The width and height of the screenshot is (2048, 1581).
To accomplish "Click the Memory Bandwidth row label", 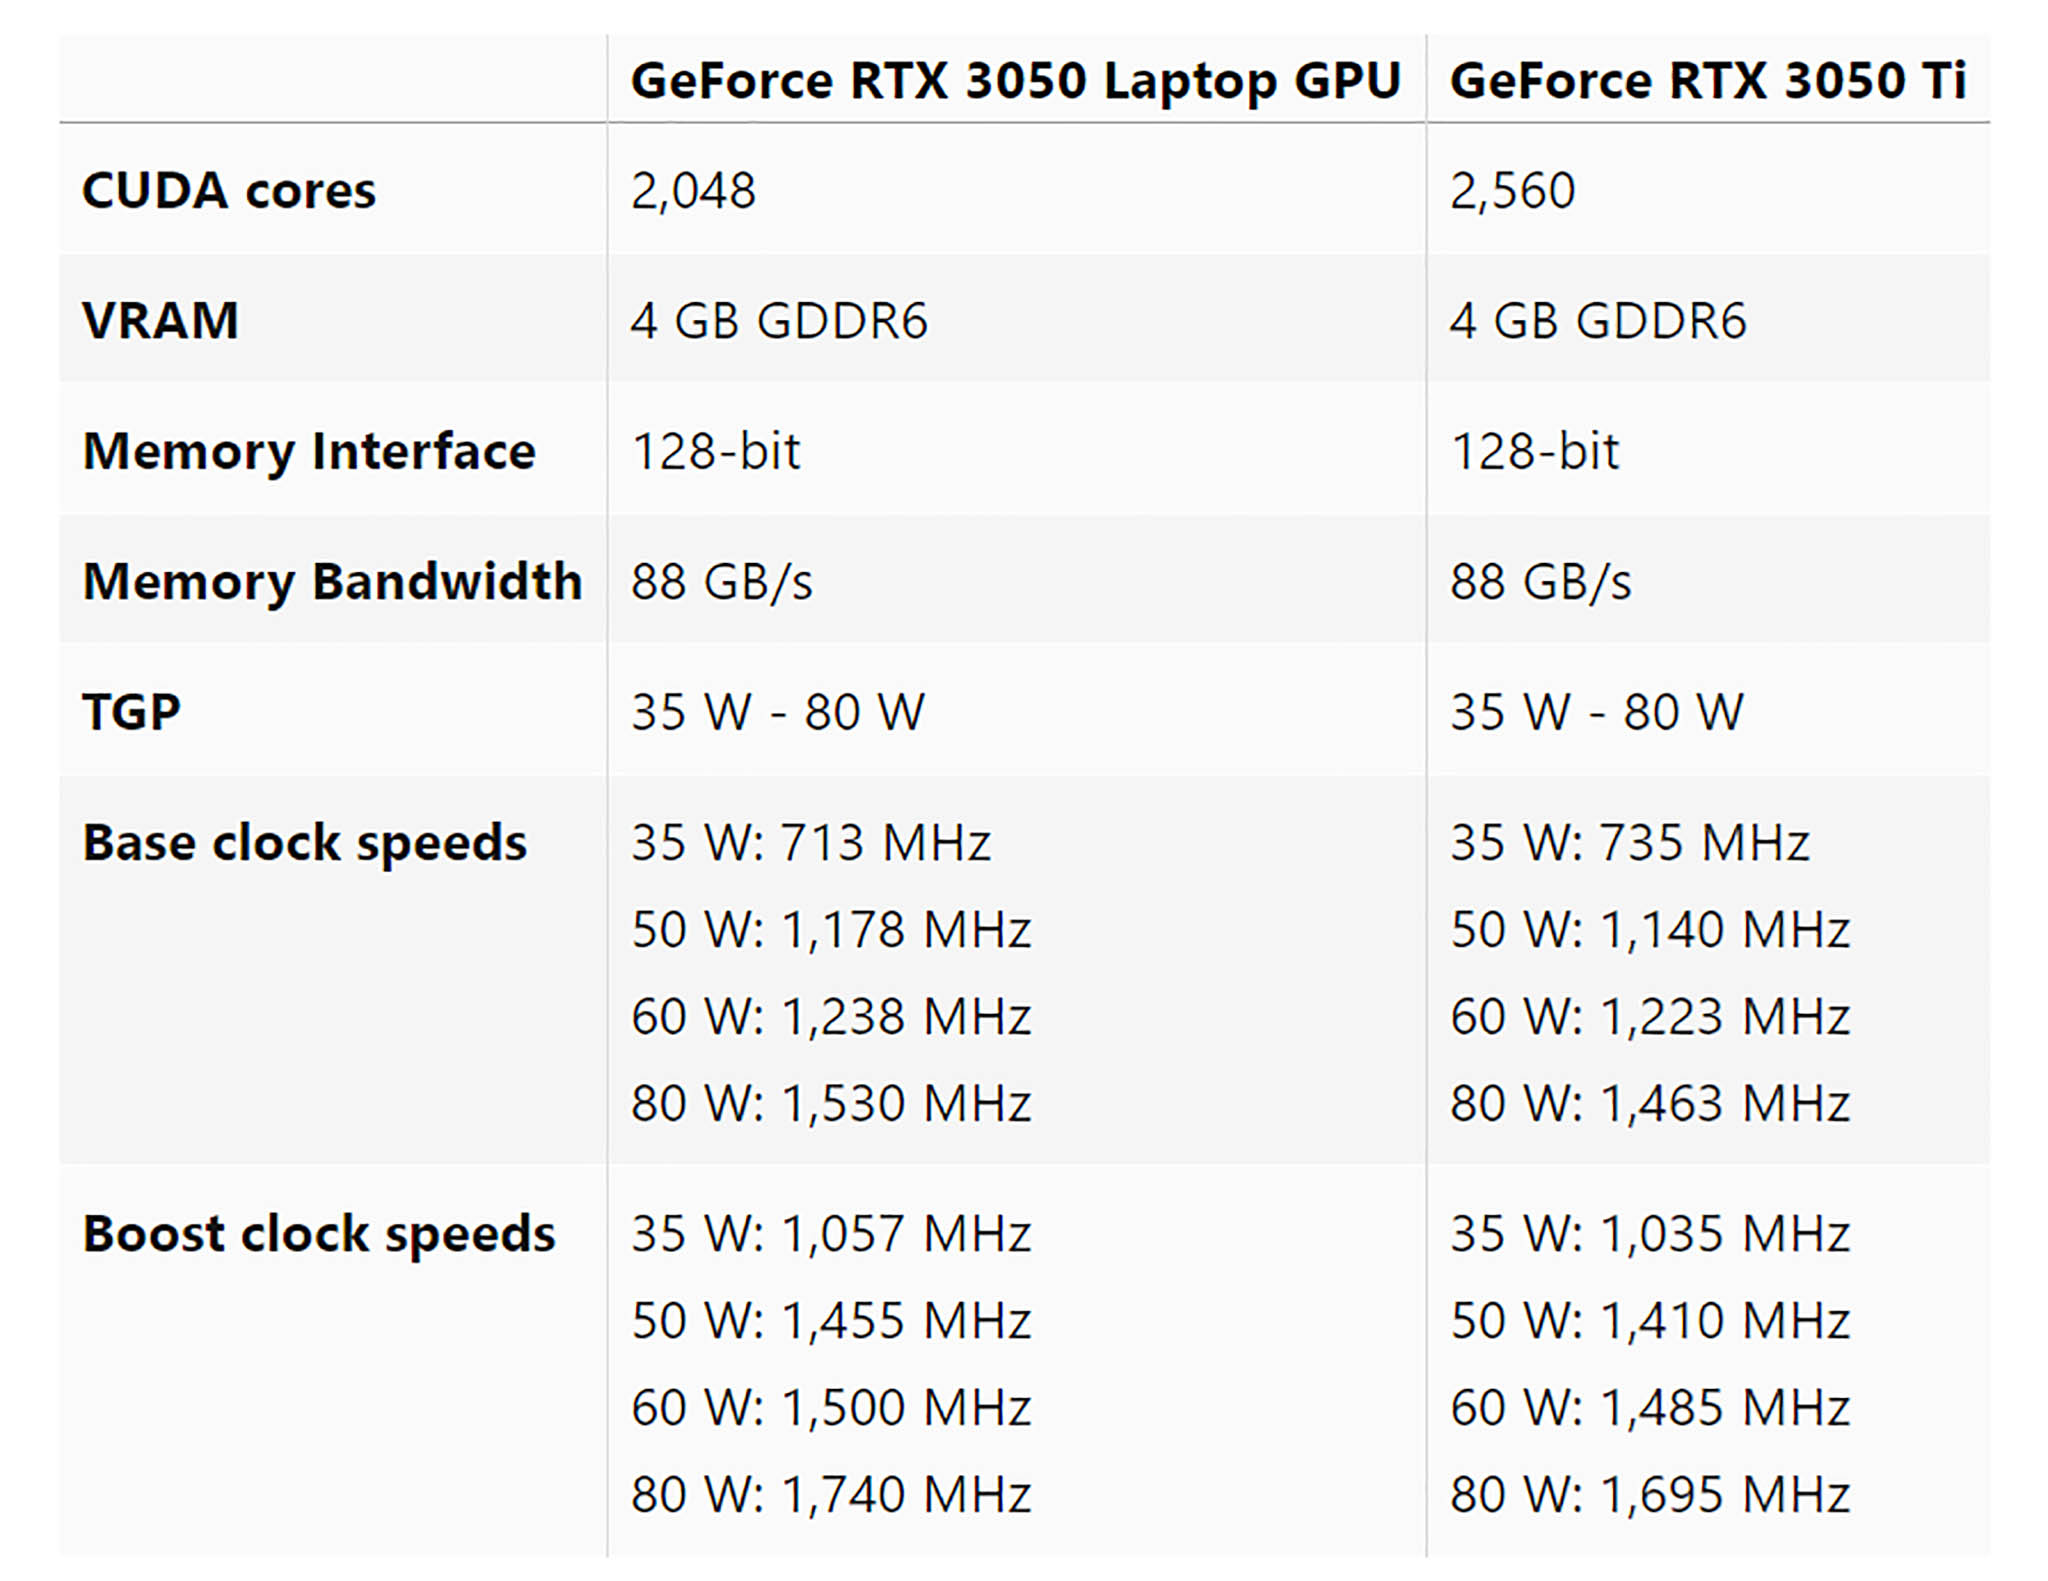I will tap(332, 581).
